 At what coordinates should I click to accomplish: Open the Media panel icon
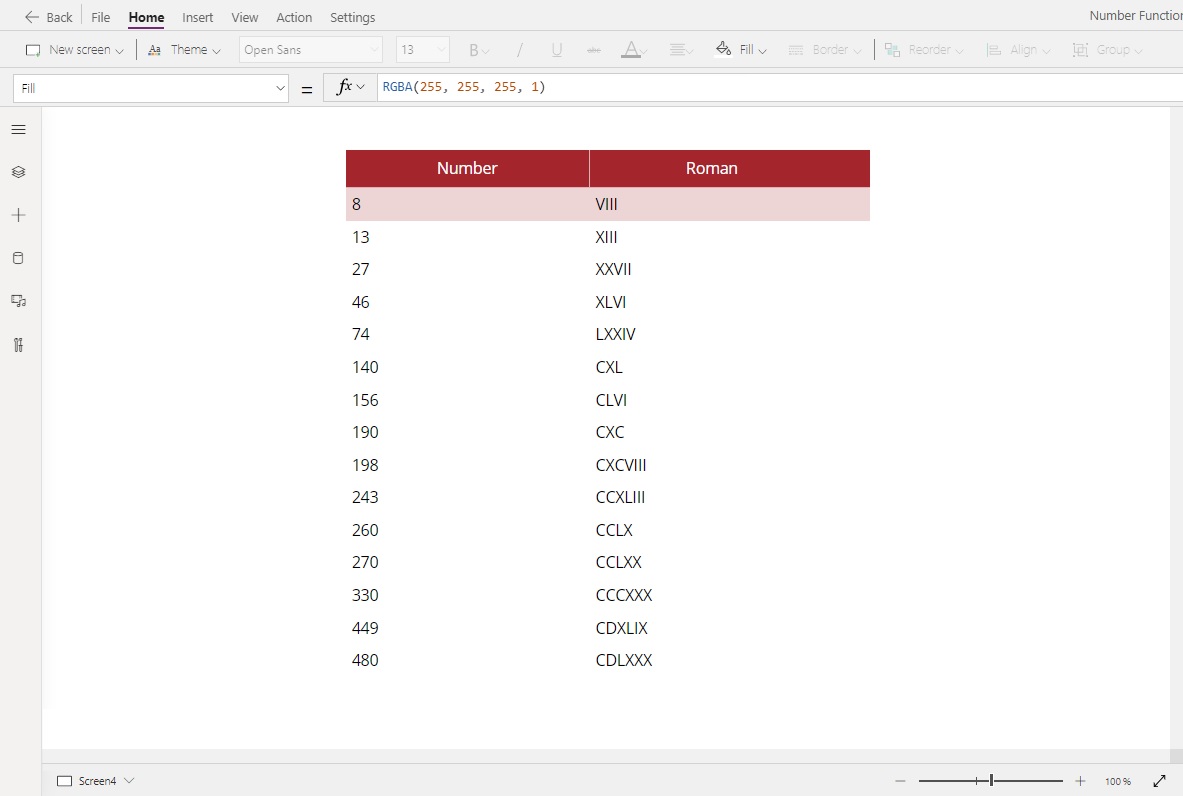click(19, 301)
